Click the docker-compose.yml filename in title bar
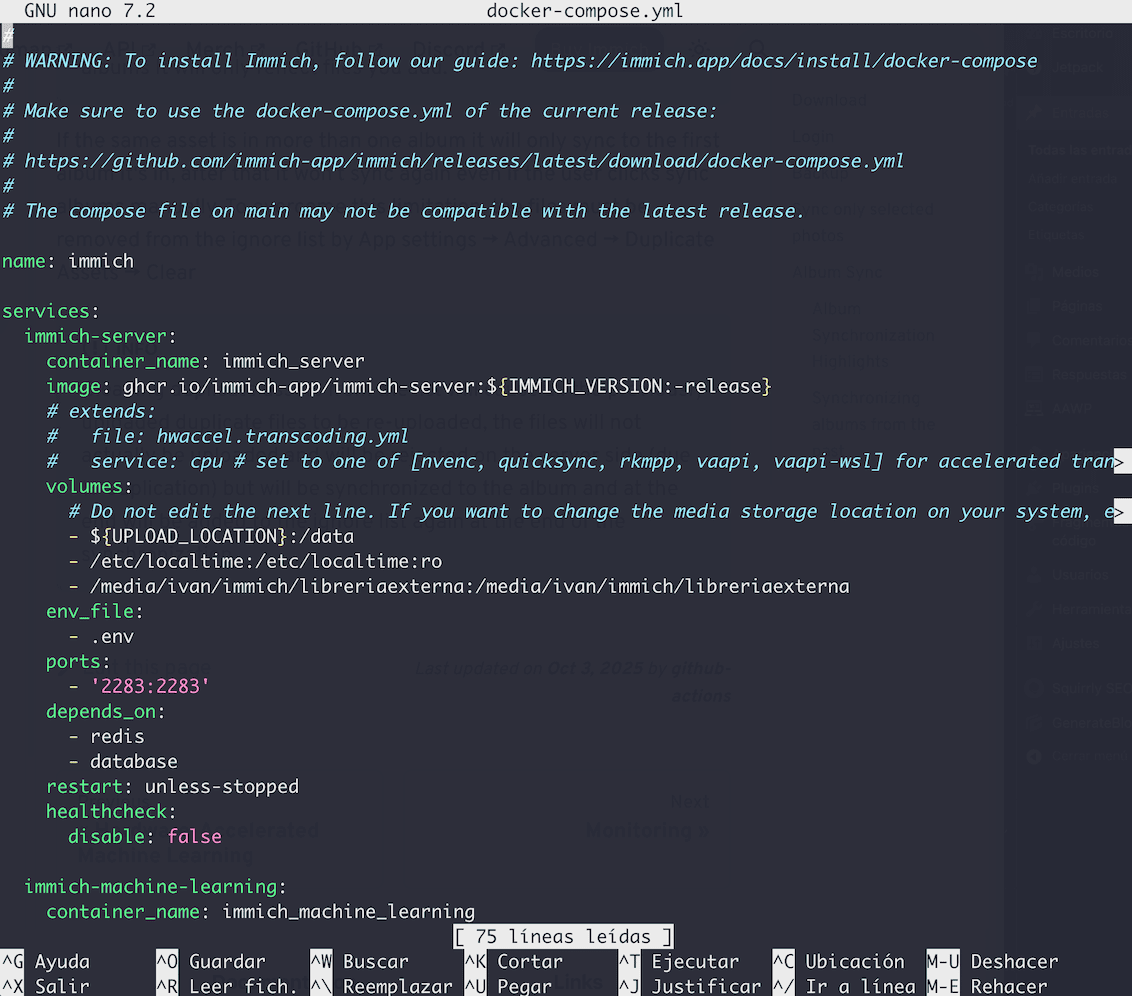Image resolution: width=1132 pixels, height=996 pixels. [x=585, y=12]
